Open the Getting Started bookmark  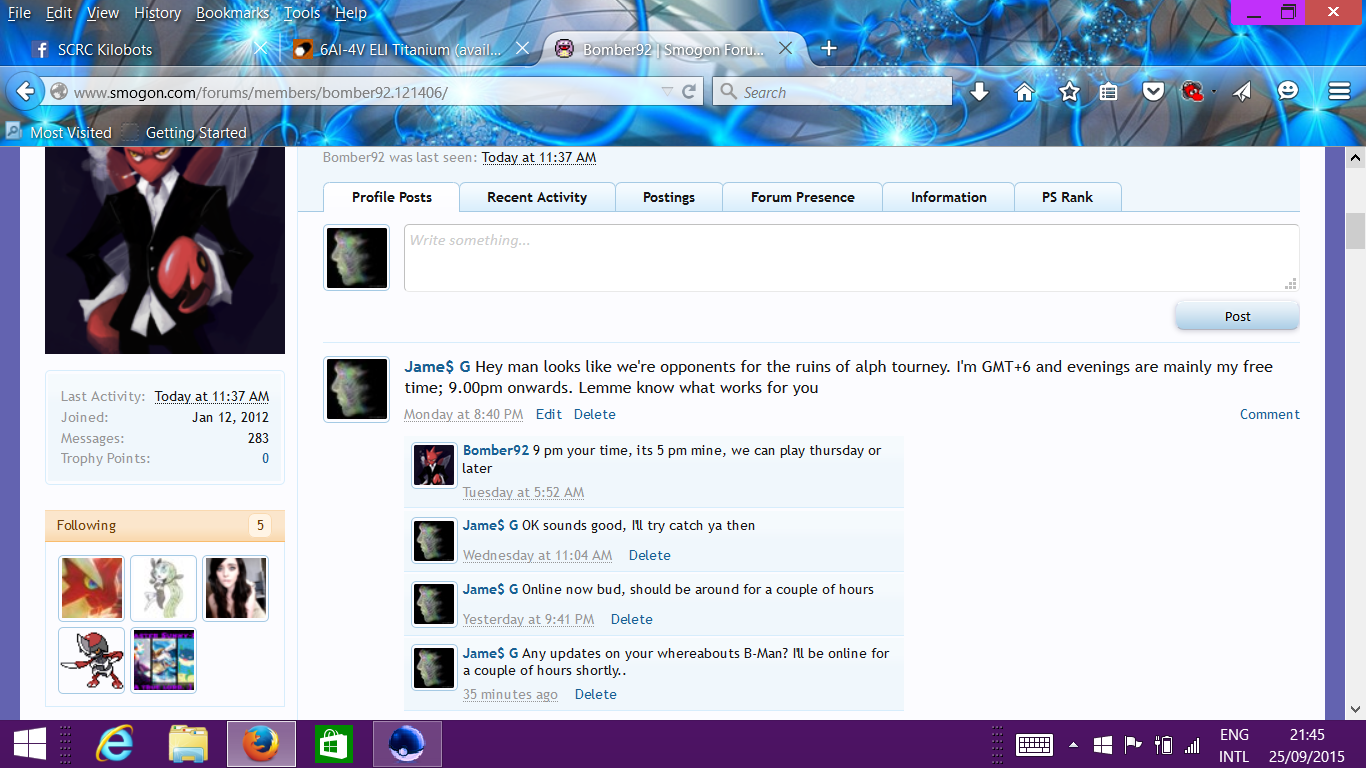click(x=184, y=132)
